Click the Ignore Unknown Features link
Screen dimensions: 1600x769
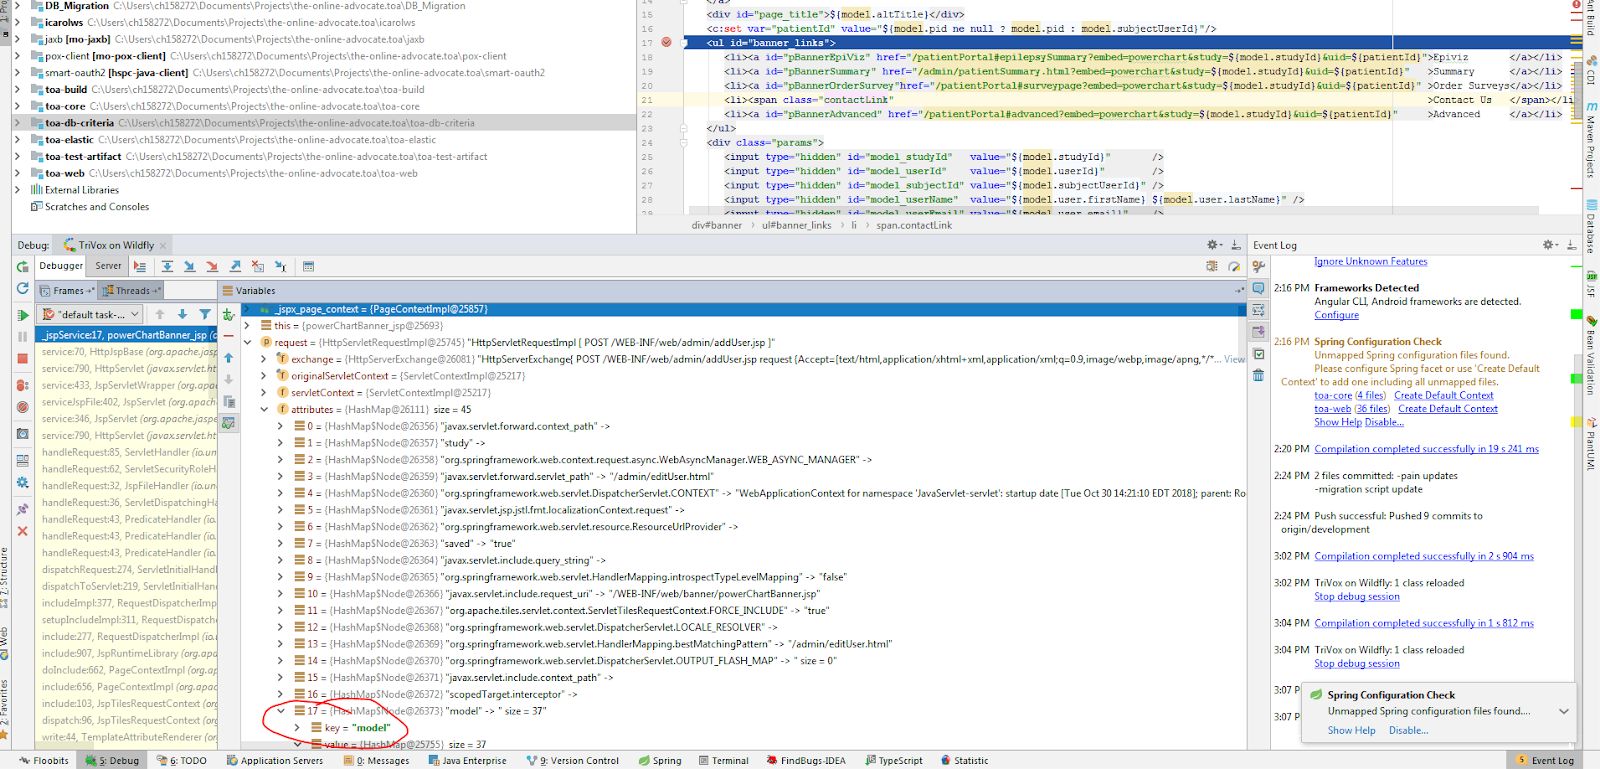[x=1370, y=262]
